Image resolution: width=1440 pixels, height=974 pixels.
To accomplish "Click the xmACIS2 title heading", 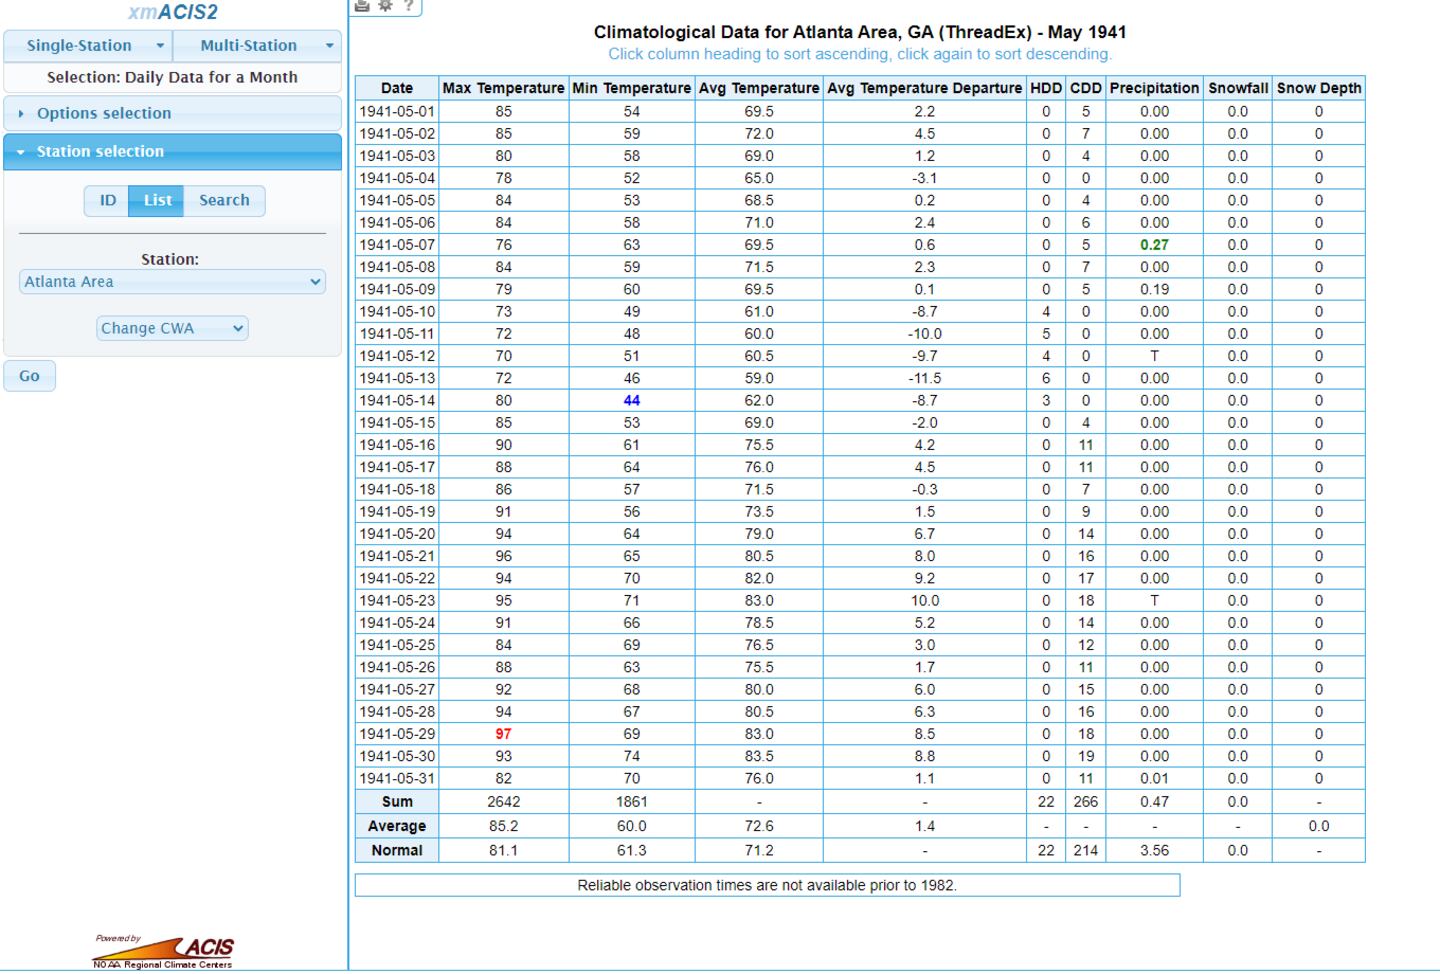I will (172, 13).
